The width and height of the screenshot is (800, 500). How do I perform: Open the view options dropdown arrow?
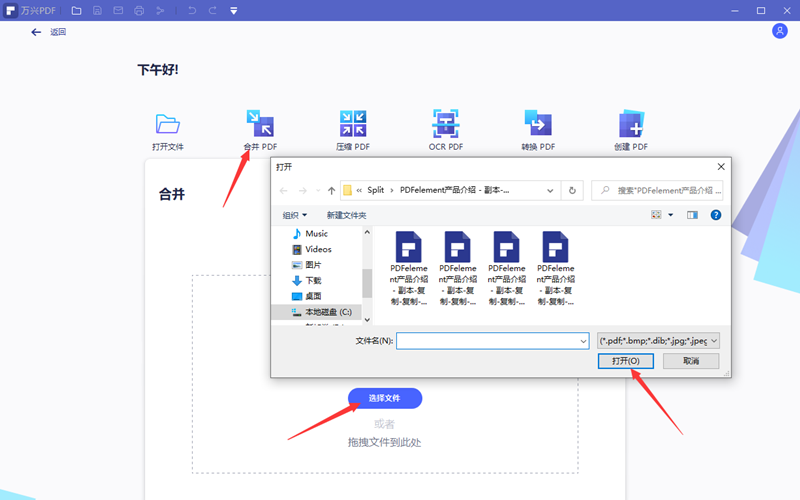click(x=671, y=215)
